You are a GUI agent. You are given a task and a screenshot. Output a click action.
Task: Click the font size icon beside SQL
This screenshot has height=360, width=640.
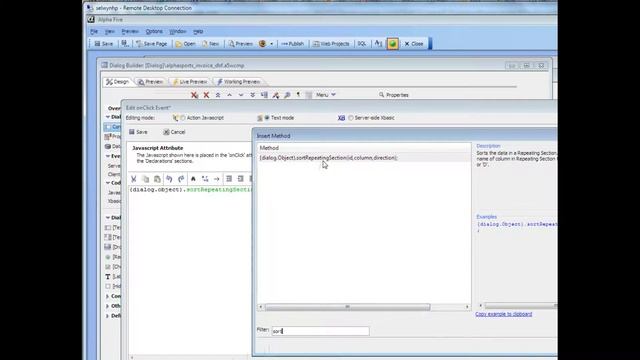[378, 44]
